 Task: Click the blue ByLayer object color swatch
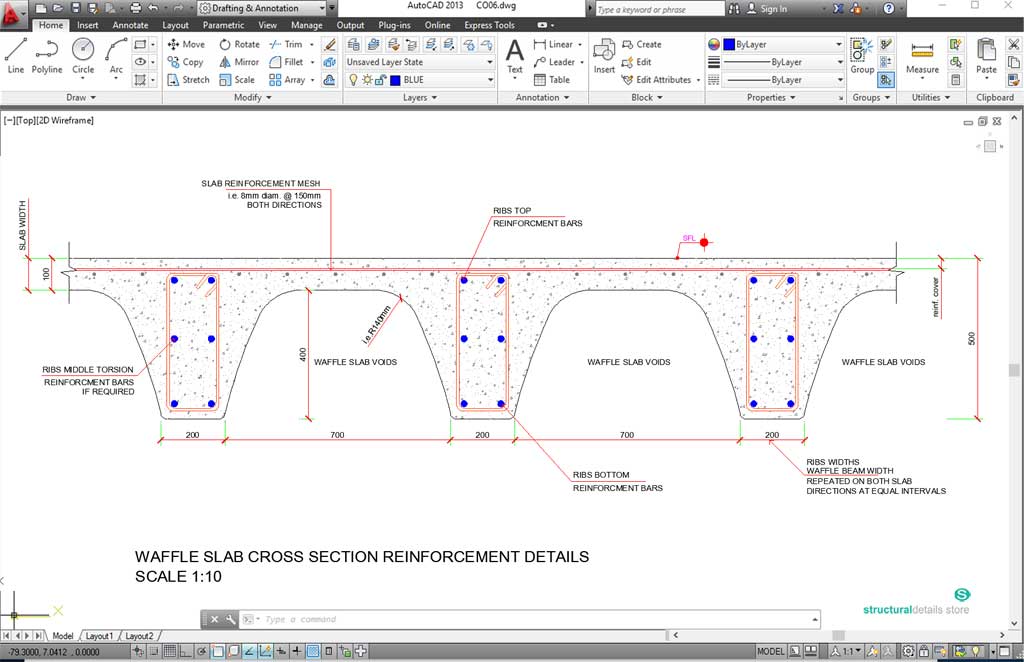[729, 45]
